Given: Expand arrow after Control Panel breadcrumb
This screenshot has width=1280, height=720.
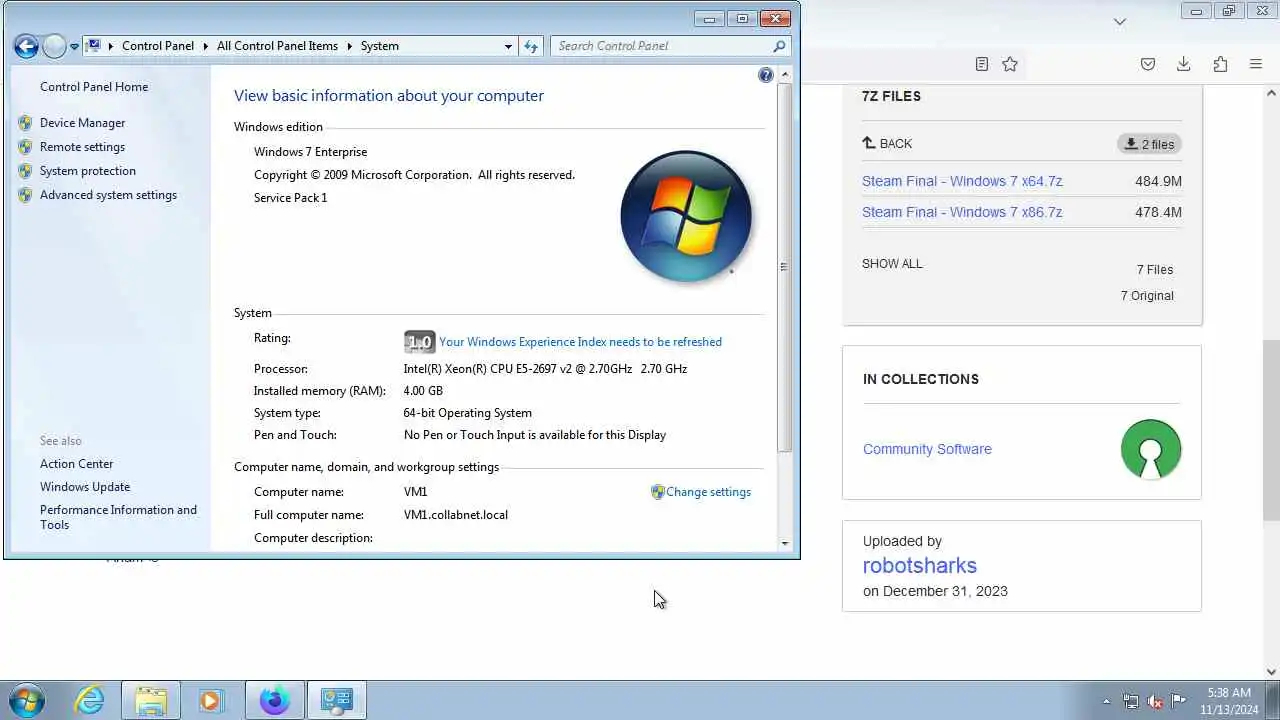Looking at the screenshot, I should click(x=205, y=46).
